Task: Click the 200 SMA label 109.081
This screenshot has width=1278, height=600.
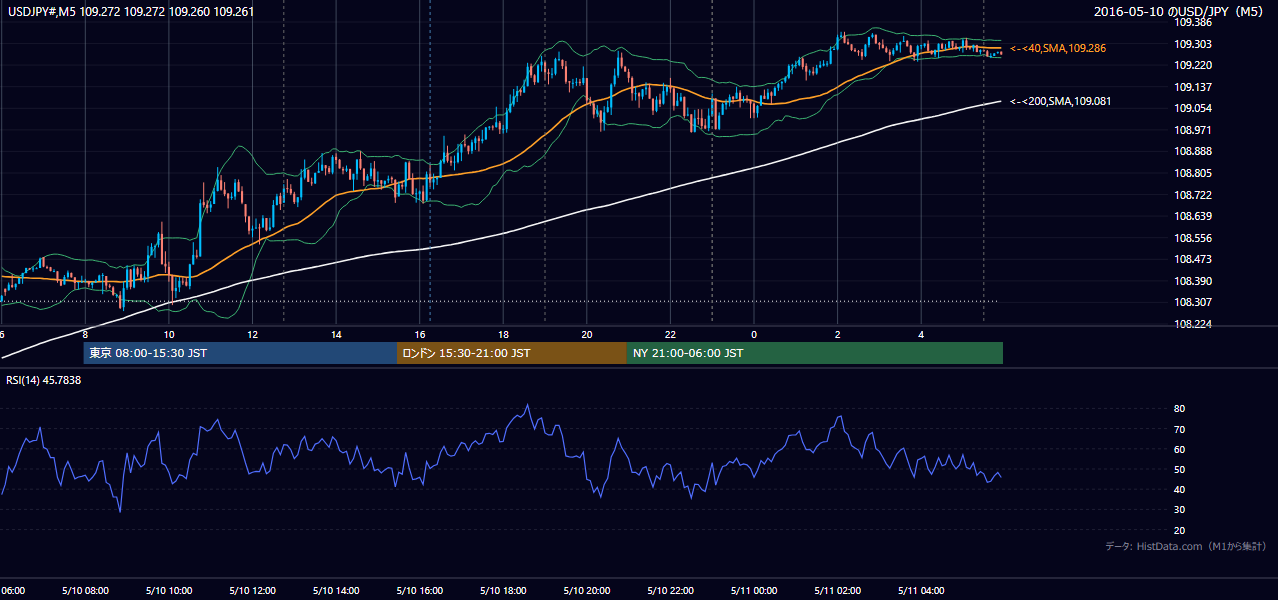Action: point(1060,101)
